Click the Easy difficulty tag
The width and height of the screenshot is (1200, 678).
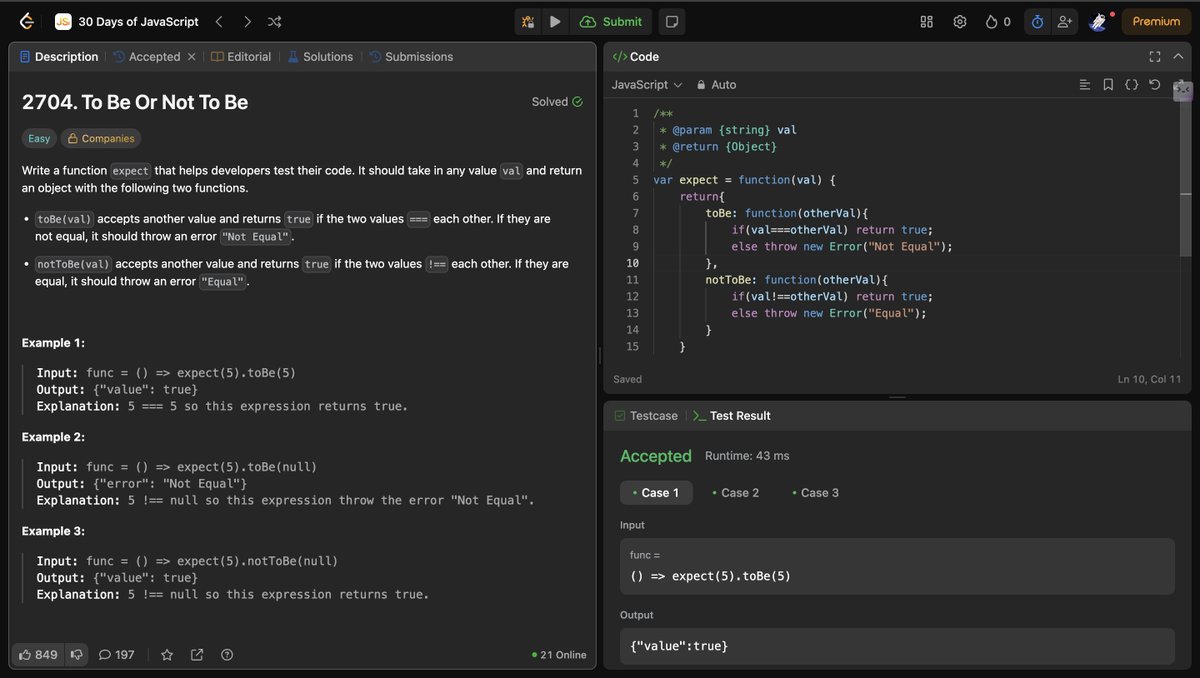coord(39,139)
